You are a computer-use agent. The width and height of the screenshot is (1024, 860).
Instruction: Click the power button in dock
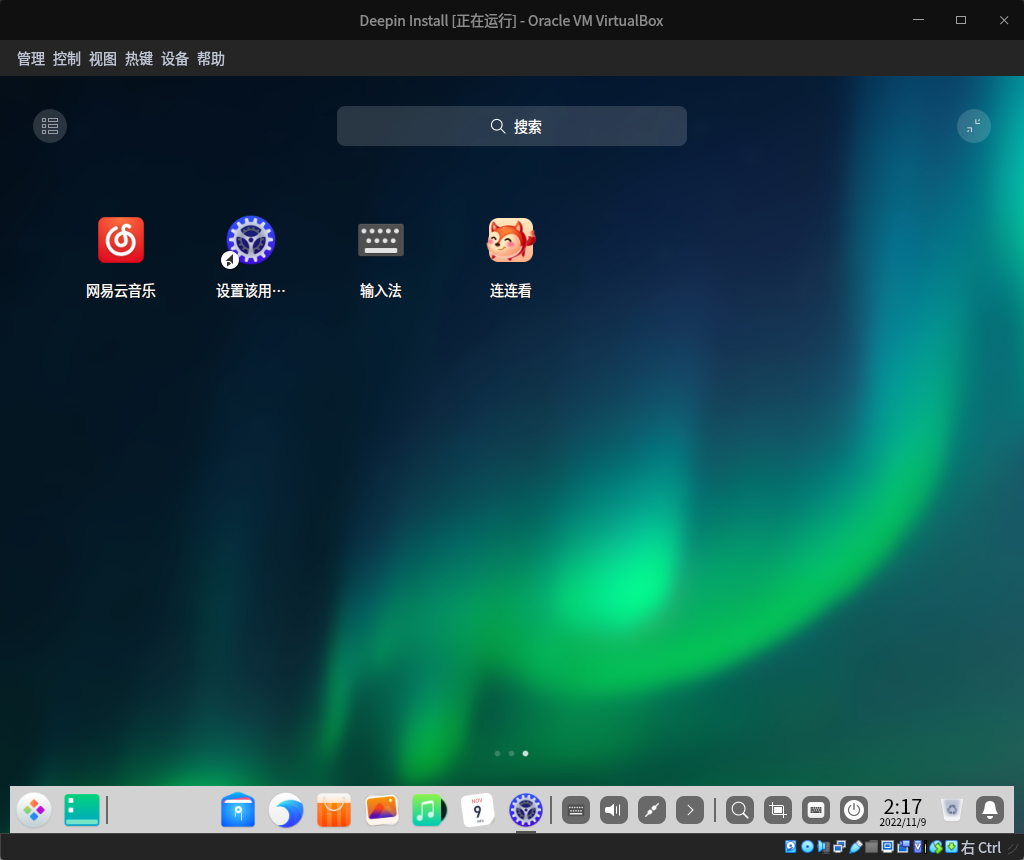854,810
